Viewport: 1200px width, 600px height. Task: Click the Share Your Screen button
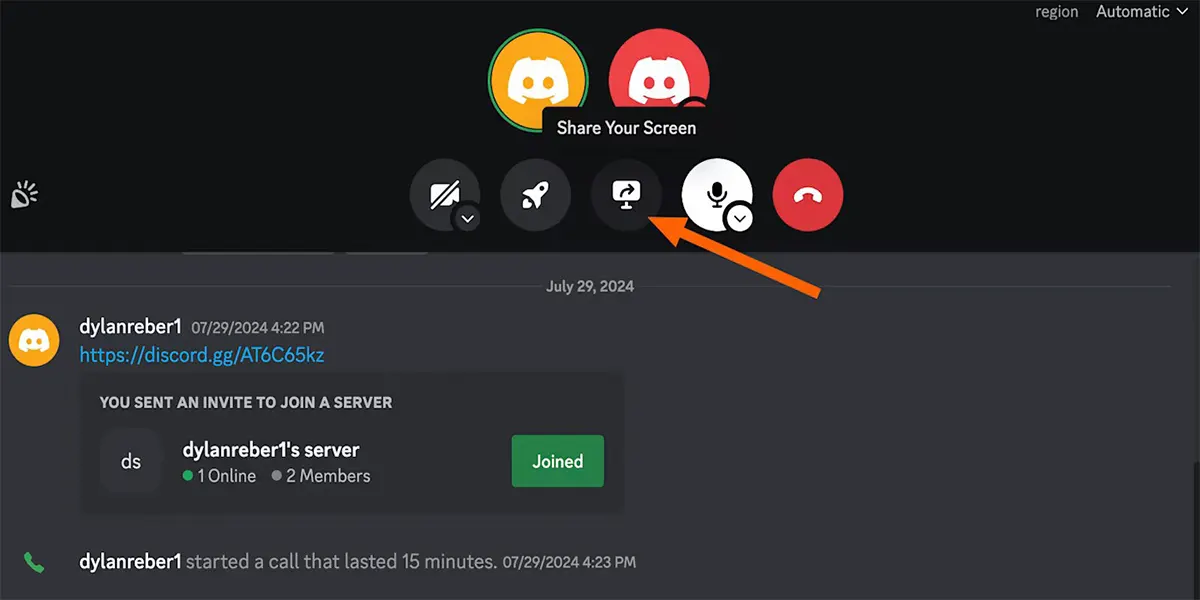pyautogui.click(x=626, y=194)
